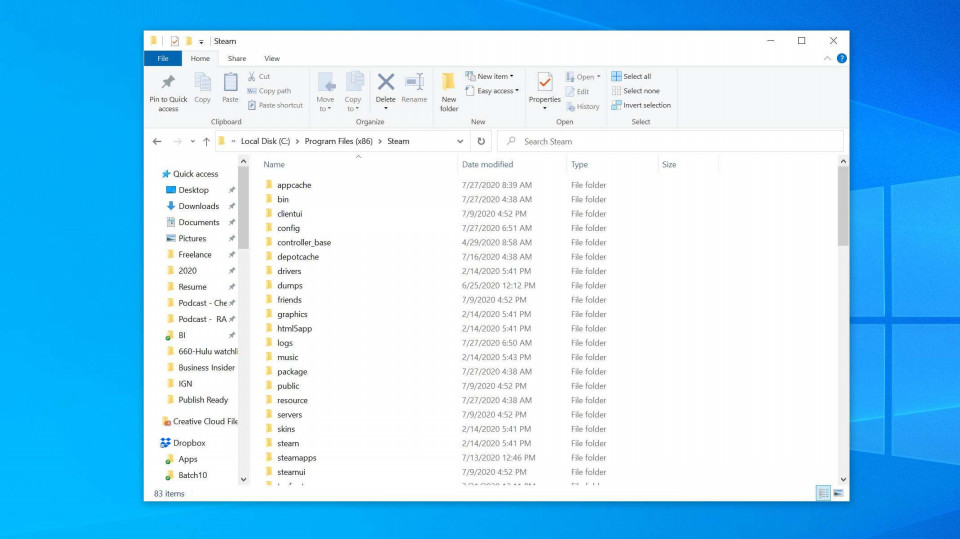960x539 pixels.
Task: Select Desktop in Quick access
Action: (193, 190)
